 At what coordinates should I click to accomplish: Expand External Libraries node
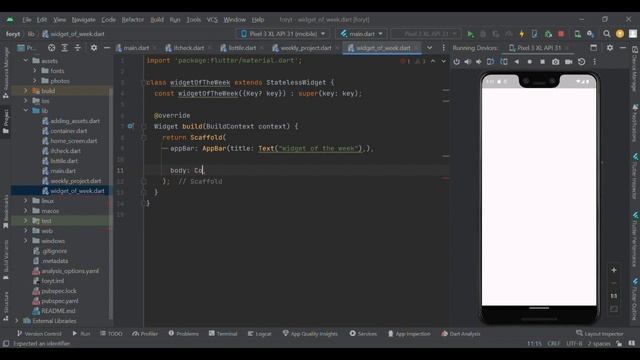17,321
